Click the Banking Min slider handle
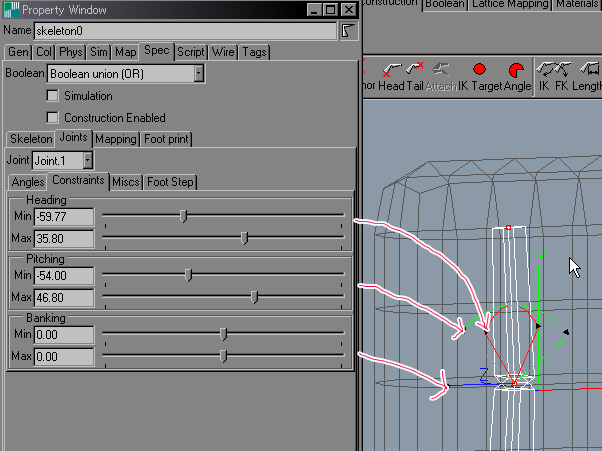 [223, 334]
